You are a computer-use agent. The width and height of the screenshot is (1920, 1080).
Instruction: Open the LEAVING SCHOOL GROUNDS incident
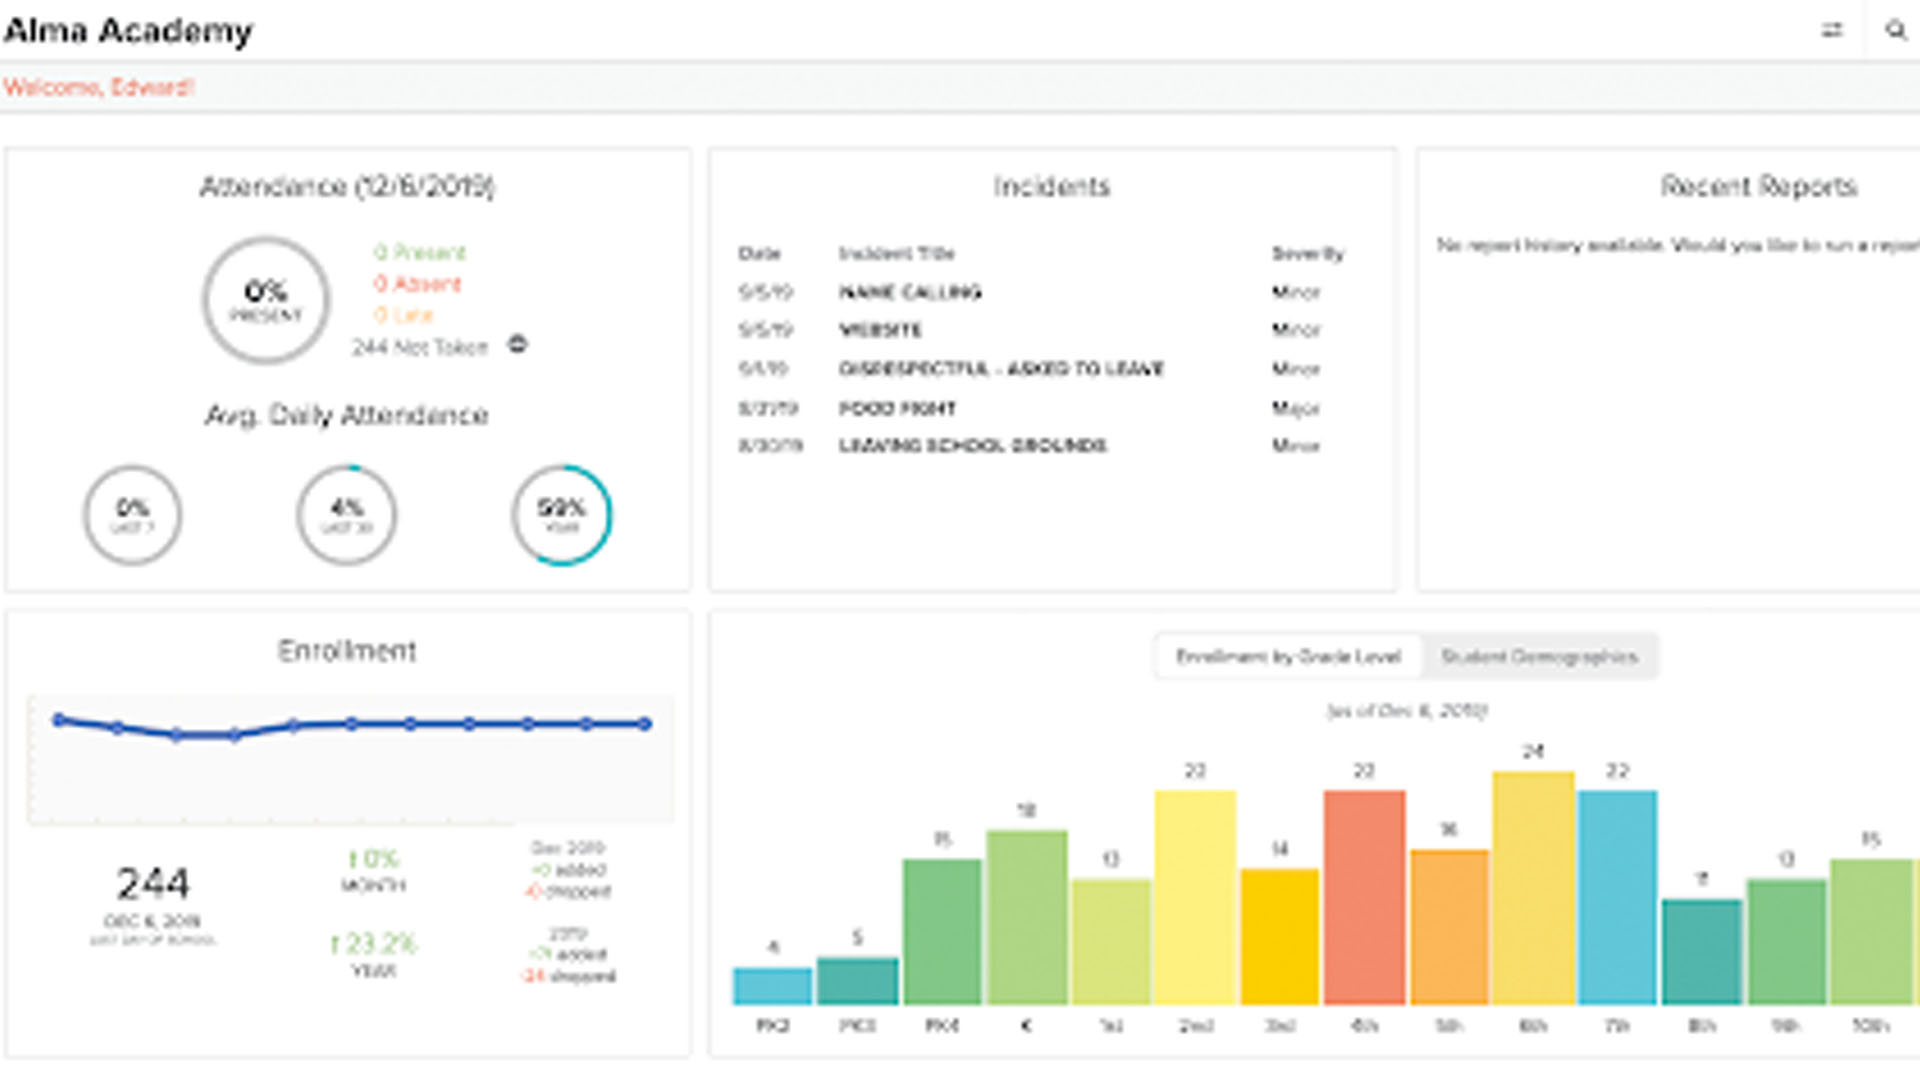(x=972, y=446)
